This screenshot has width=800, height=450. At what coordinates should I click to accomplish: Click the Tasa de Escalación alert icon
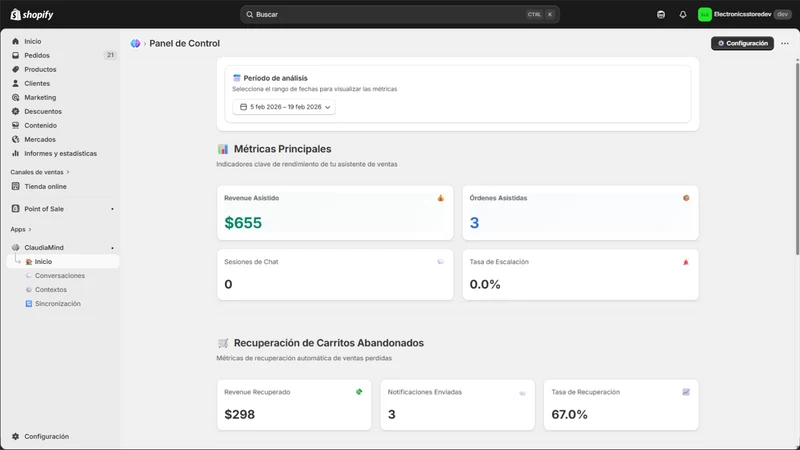[686, 262]
